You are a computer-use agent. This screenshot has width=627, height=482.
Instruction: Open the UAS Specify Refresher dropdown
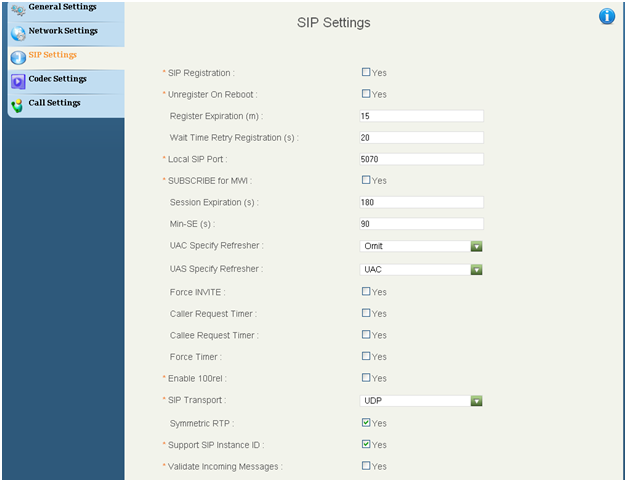[476, 270]
